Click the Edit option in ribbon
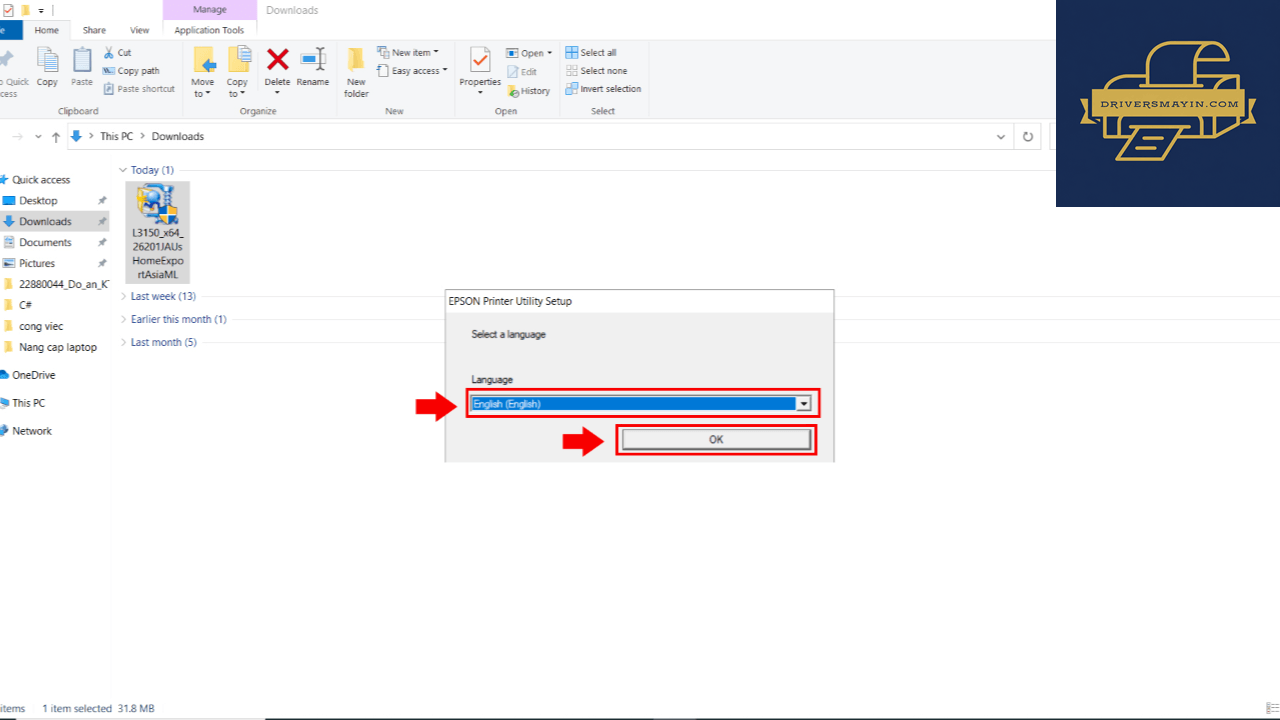 click(x=522, y=72)
